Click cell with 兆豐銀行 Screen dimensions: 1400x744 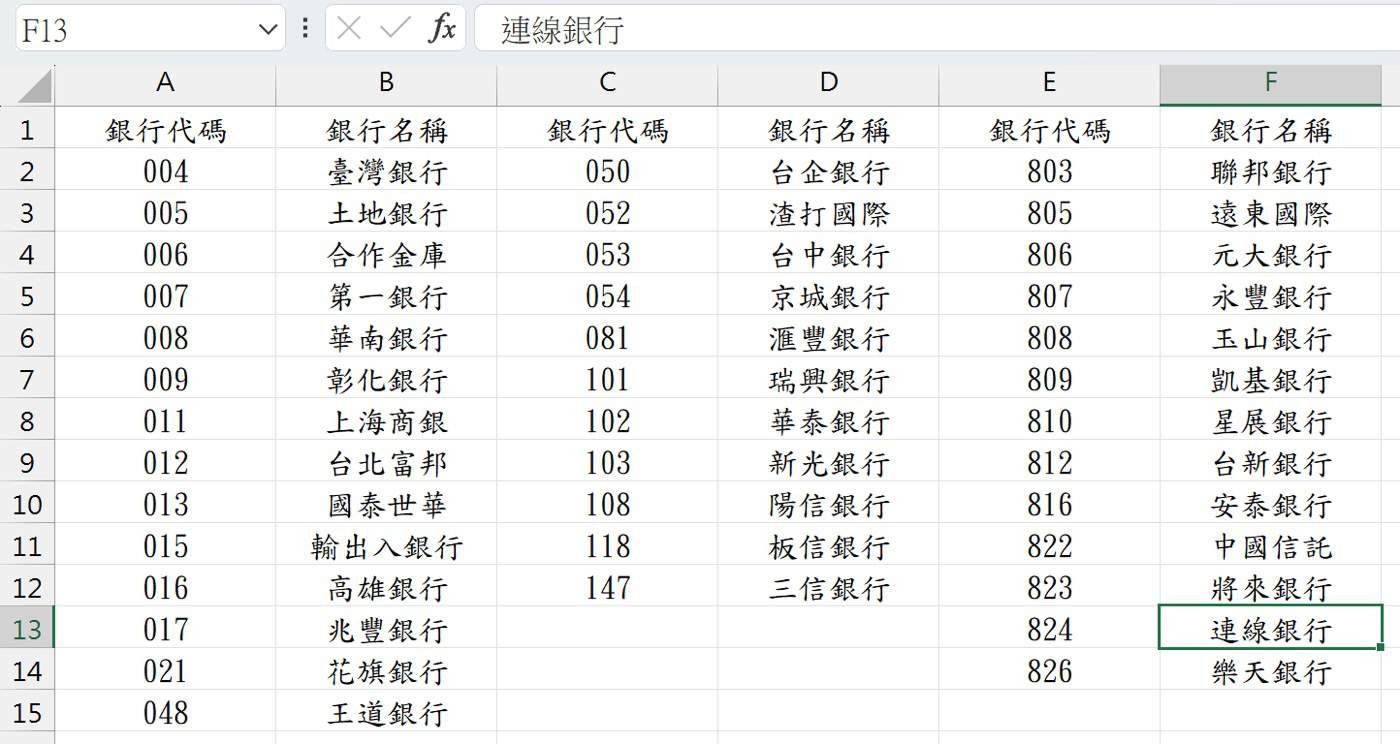(386, 629)
